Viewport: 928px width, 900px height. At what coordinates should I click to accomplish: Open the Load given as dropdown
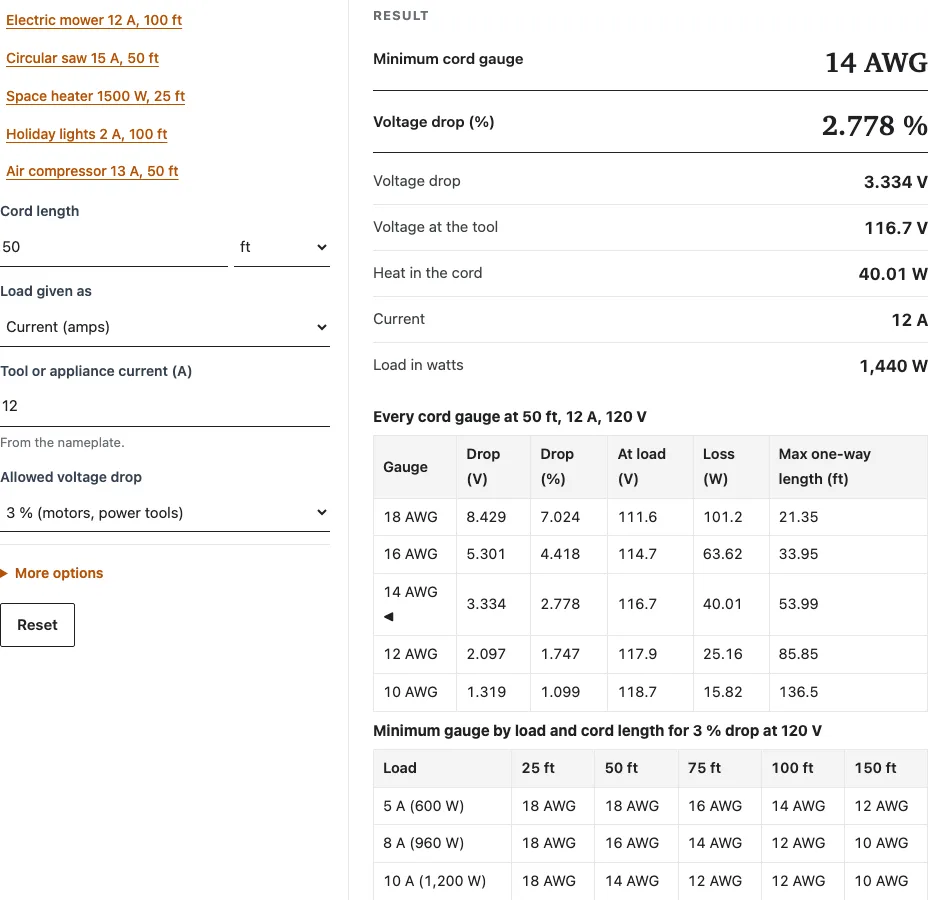point(165,327)
